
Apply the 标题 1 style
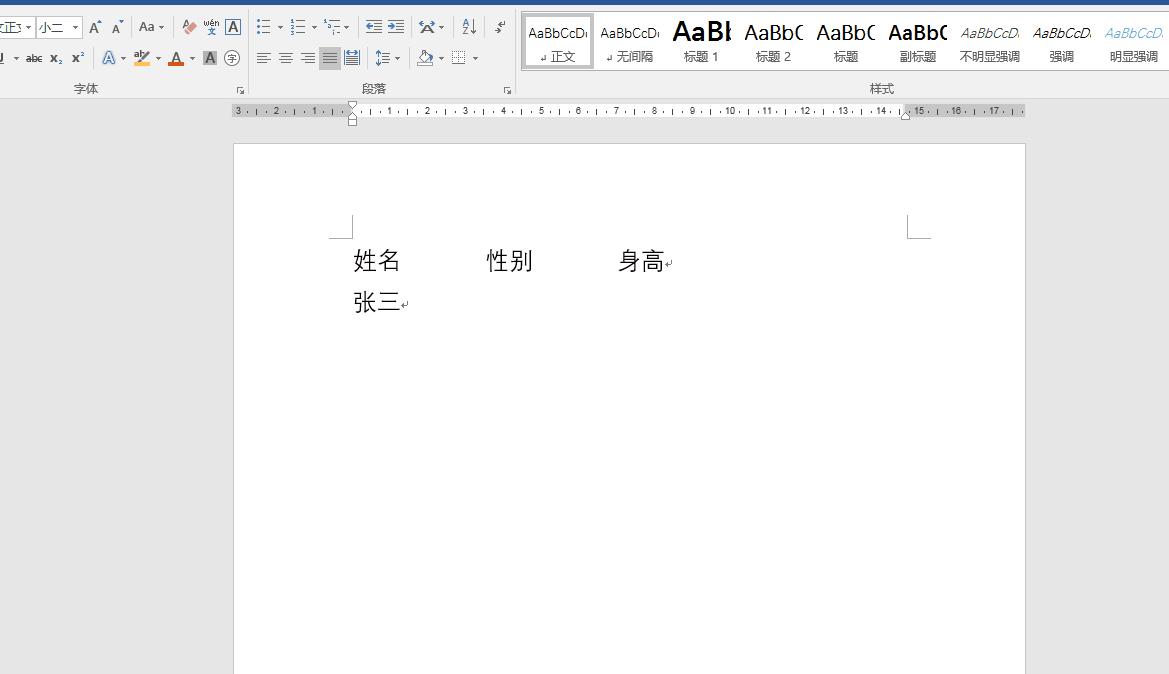pyautogui.click(x=701, y=40)
